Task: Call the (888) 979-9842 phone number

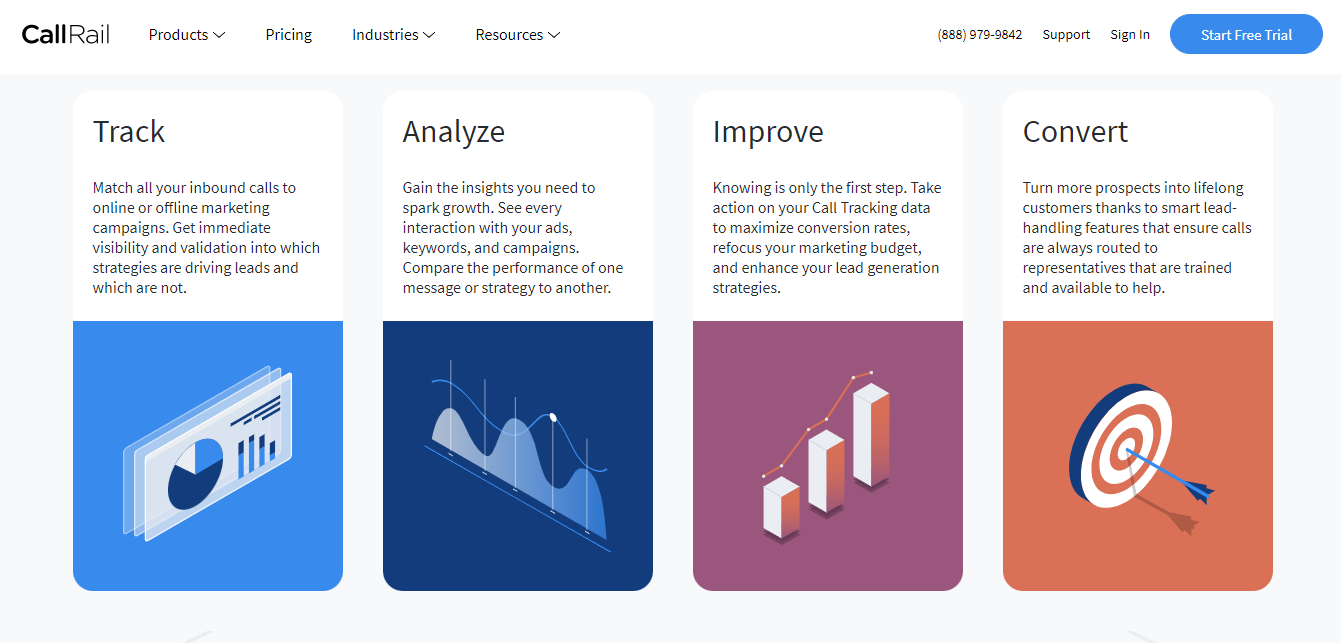Action: 980,35
